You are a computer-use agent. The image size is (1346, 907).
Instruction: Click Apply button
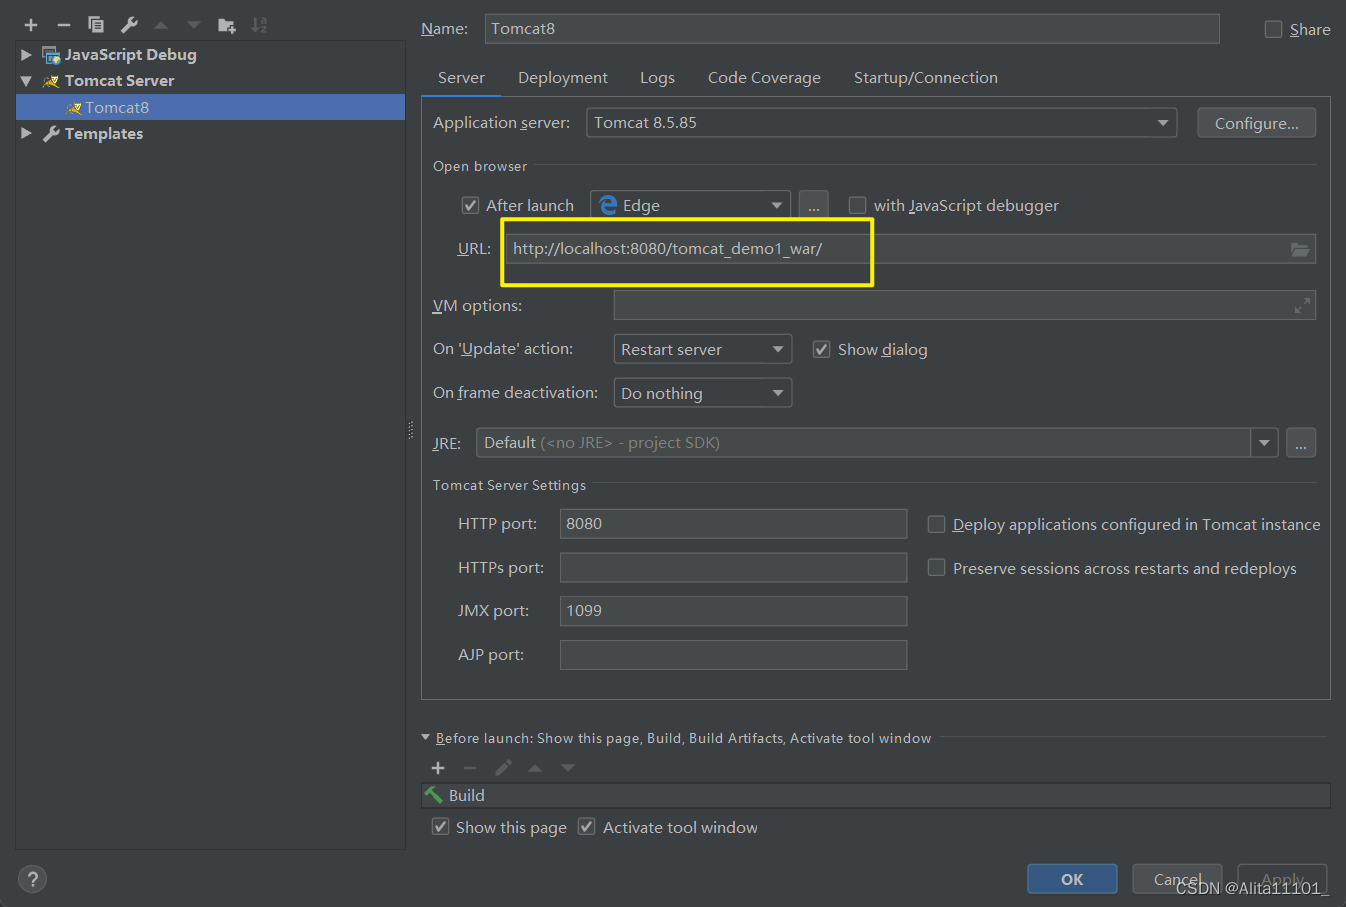click(1282, 879)
